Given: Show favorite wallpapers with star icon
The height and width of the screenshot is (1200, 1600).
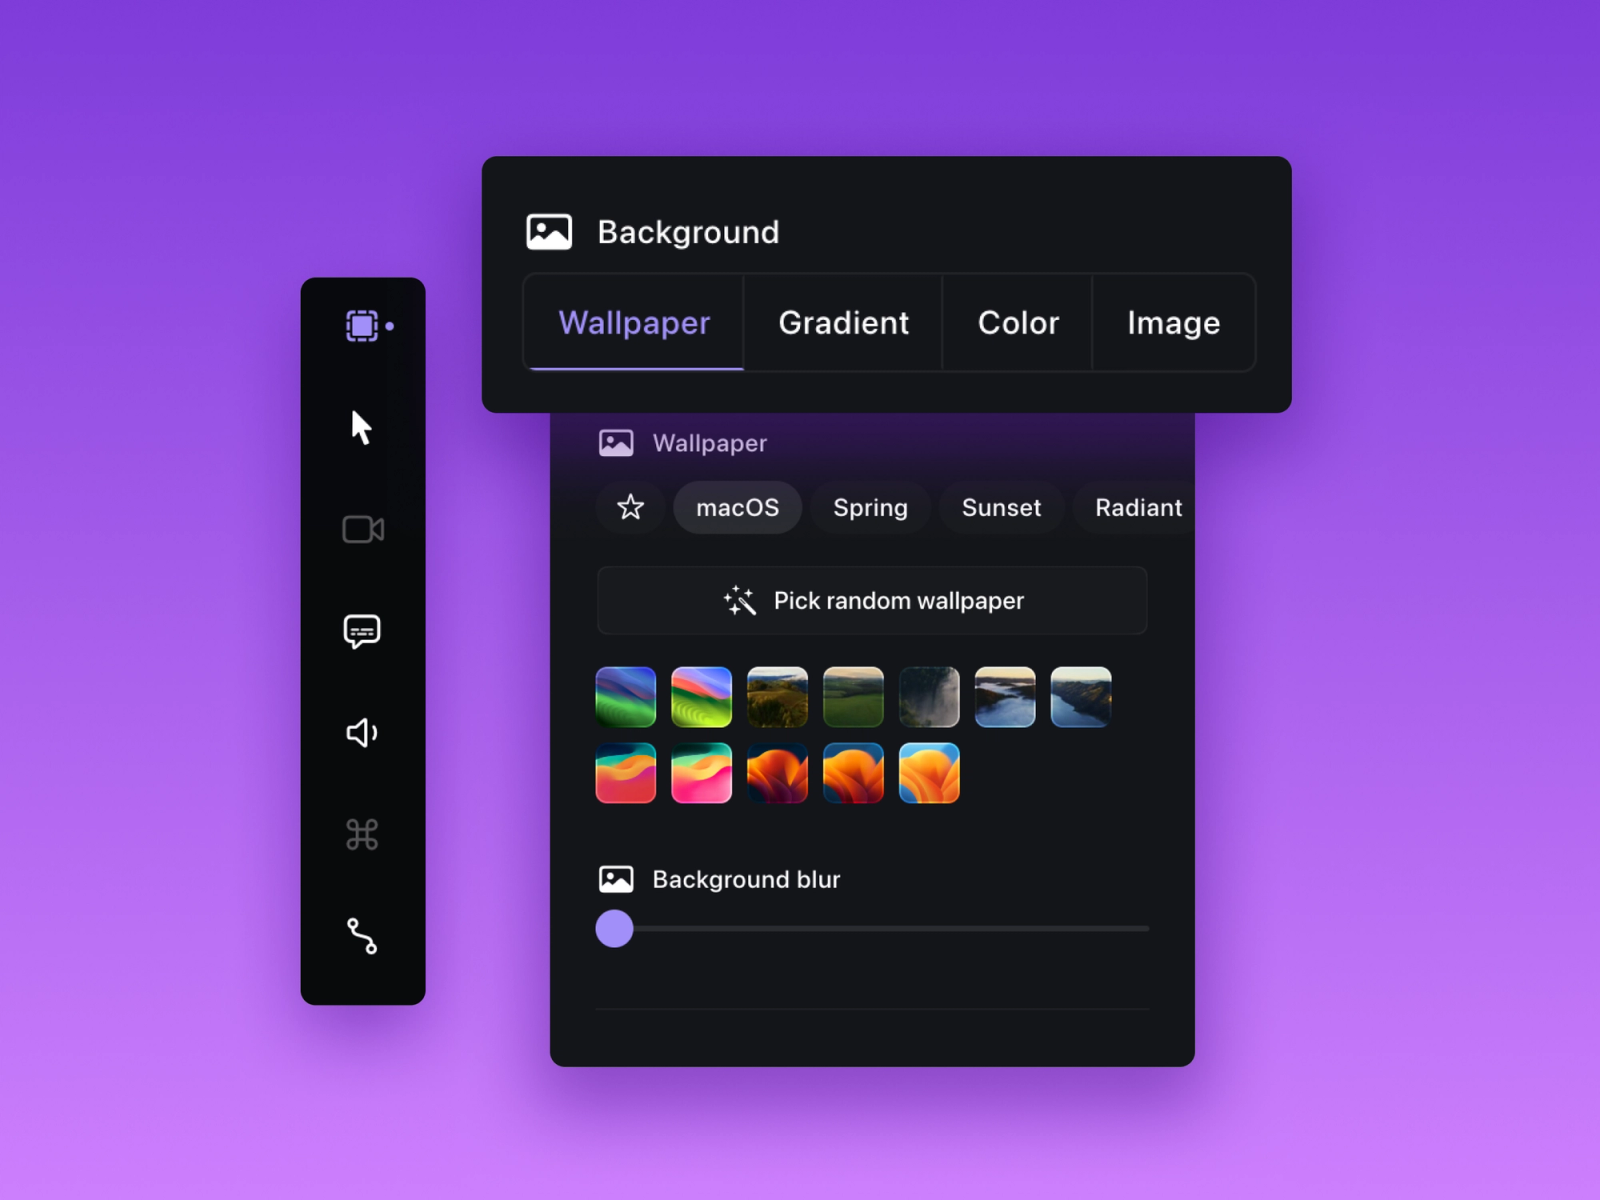Looking at the screenshot, I should click(630, 508).
